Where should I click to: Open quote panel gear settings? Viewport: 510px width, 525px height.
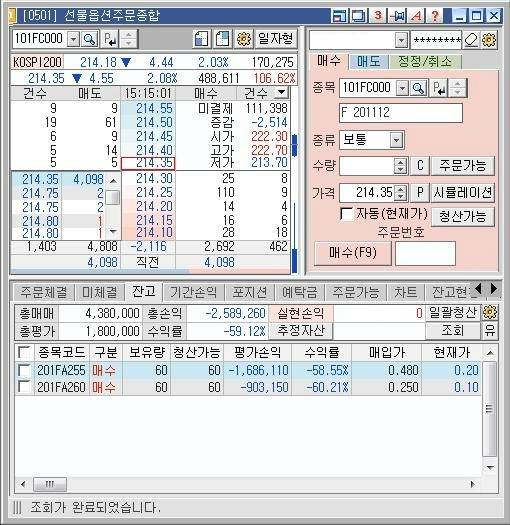pyautogui.click(x=244, y=39)
